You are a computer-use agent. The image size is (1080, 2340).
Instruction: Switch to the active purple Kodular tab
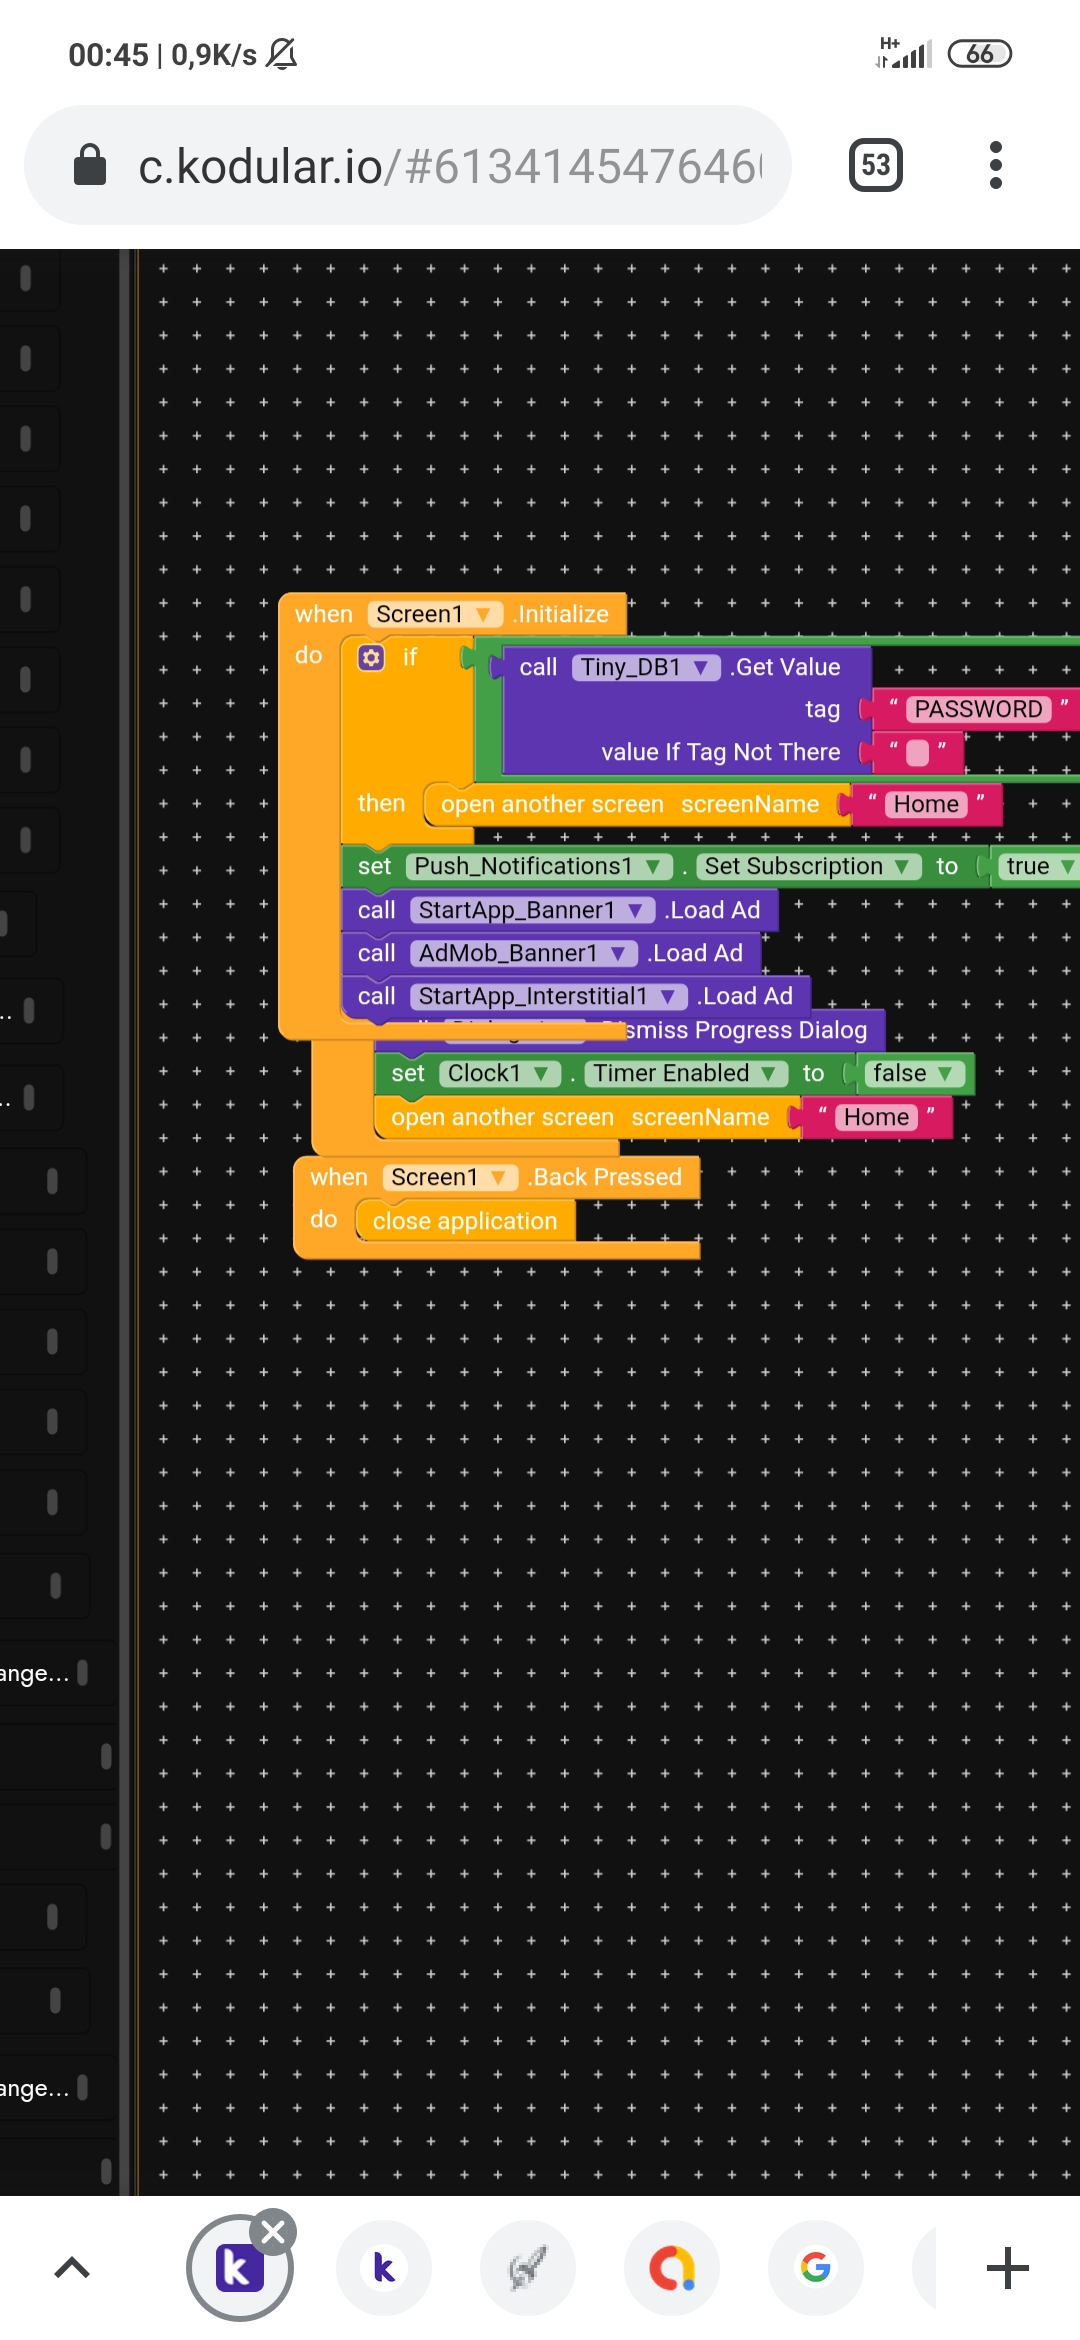(x=240, y=2268)
